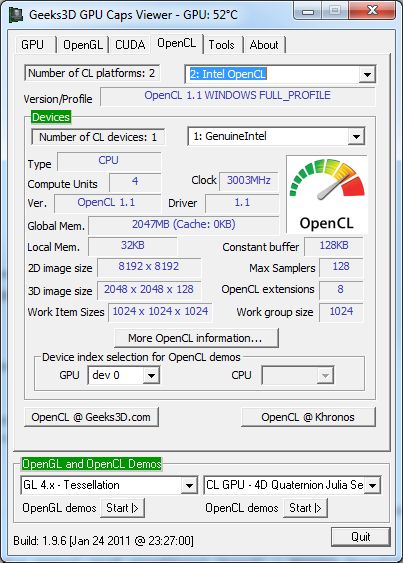403x563 pixels.
Task: Expand the GenuineIntel device dropdown arrow
Action: pyautogui.click(x=356, y=136)
